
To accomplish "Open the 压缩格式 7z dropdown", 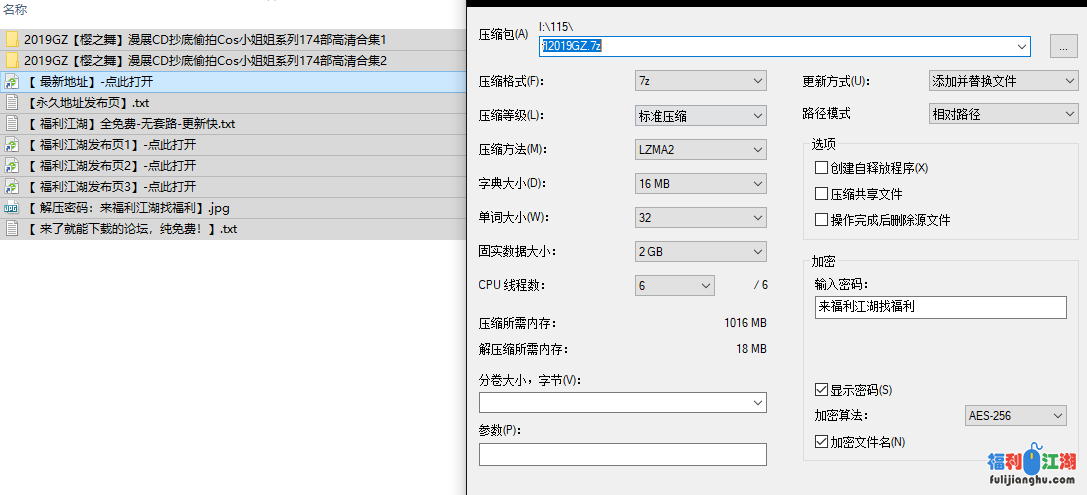I will pyautogui.click(x=701, y=81).
